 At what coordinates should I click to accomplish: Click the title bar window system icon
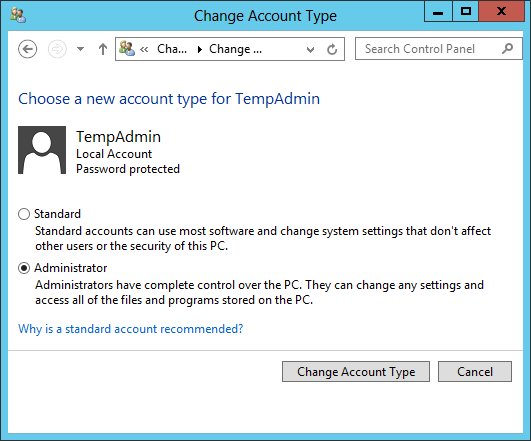coord(18,15)
